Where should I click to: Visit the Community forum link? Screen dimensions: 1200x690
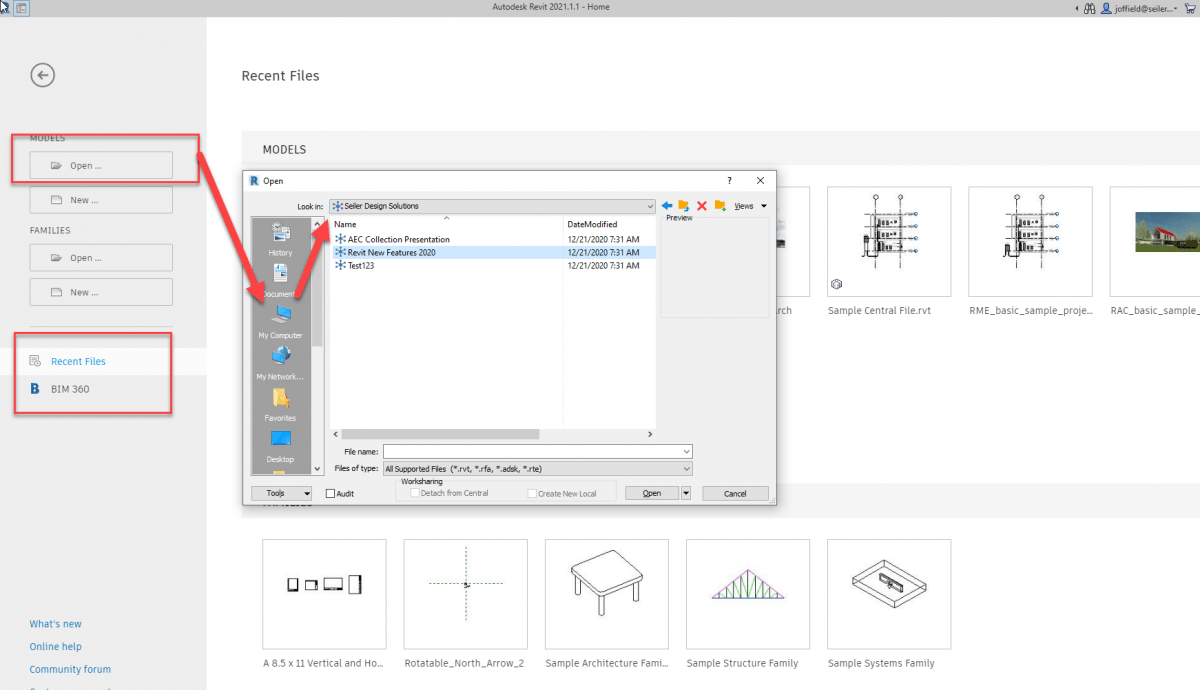(x=69, y=669)
